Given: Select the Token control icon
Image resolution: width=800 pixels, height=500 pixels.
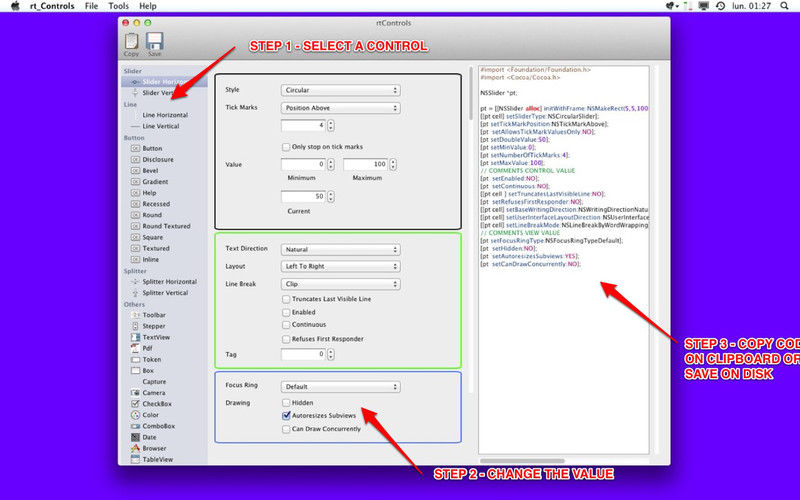Looking at the screenshot, I should point(135,360).
